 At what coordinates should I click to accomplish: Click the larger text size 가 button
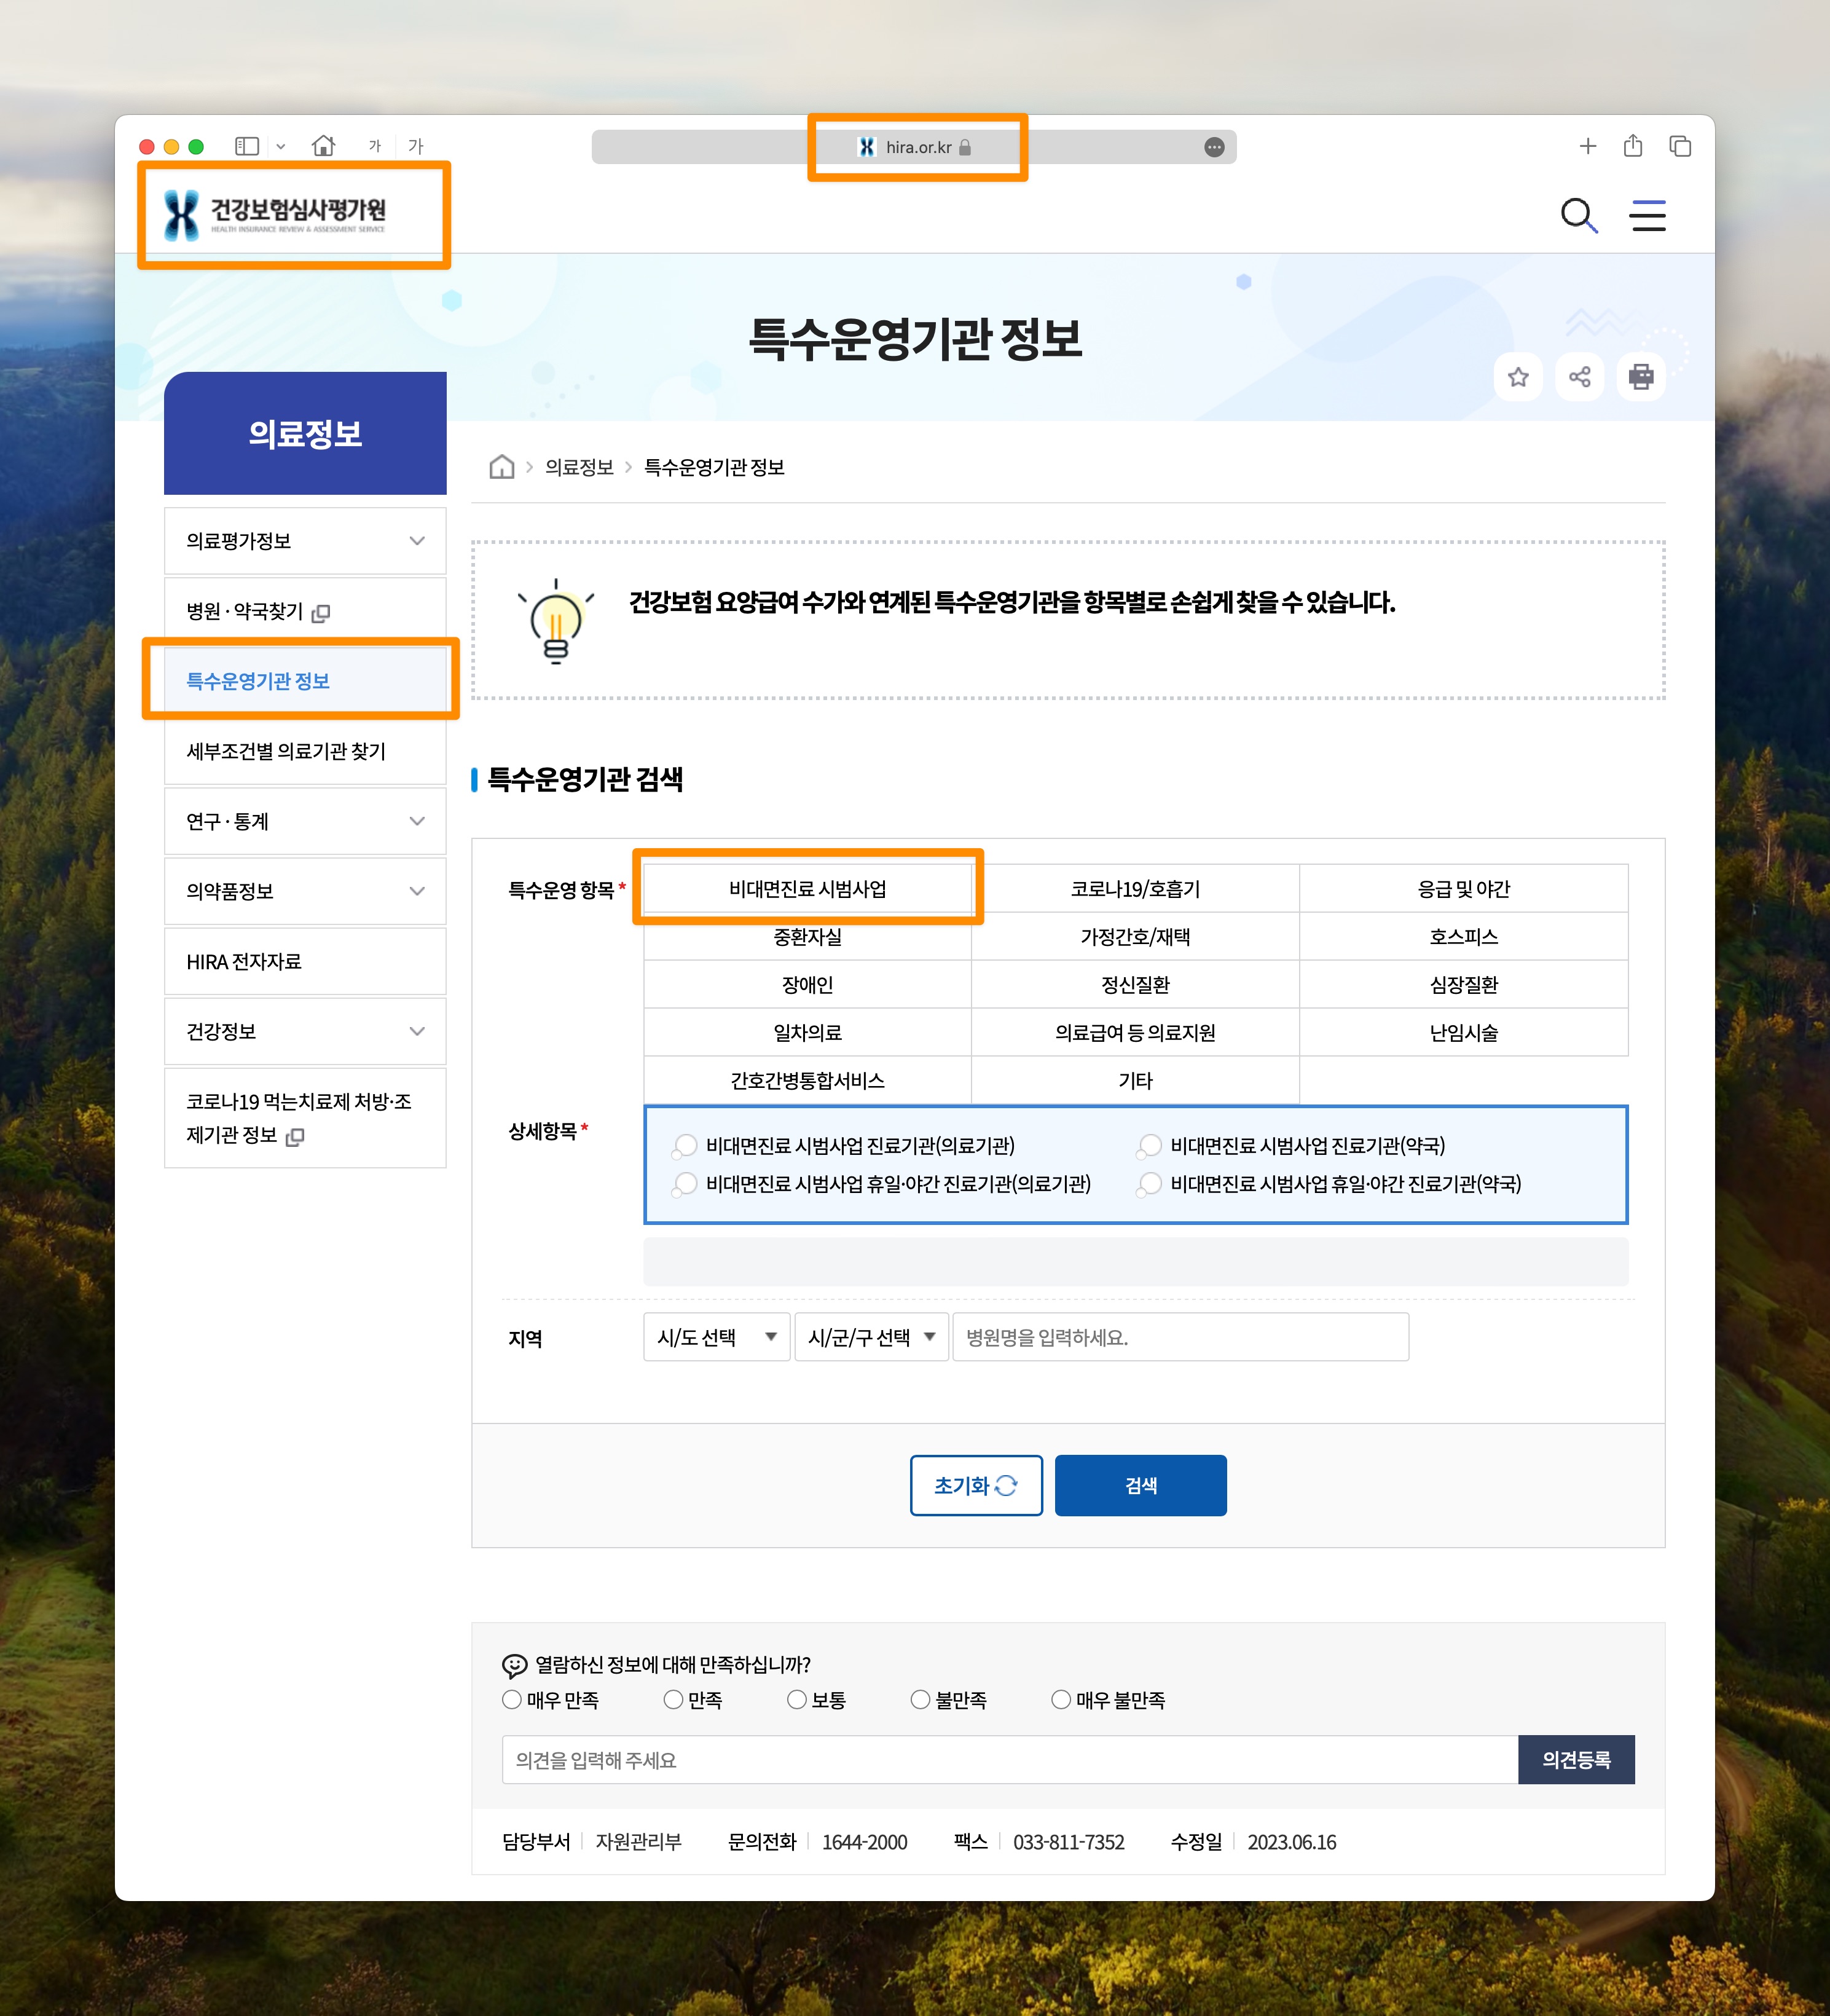click(x=416, y=146)
